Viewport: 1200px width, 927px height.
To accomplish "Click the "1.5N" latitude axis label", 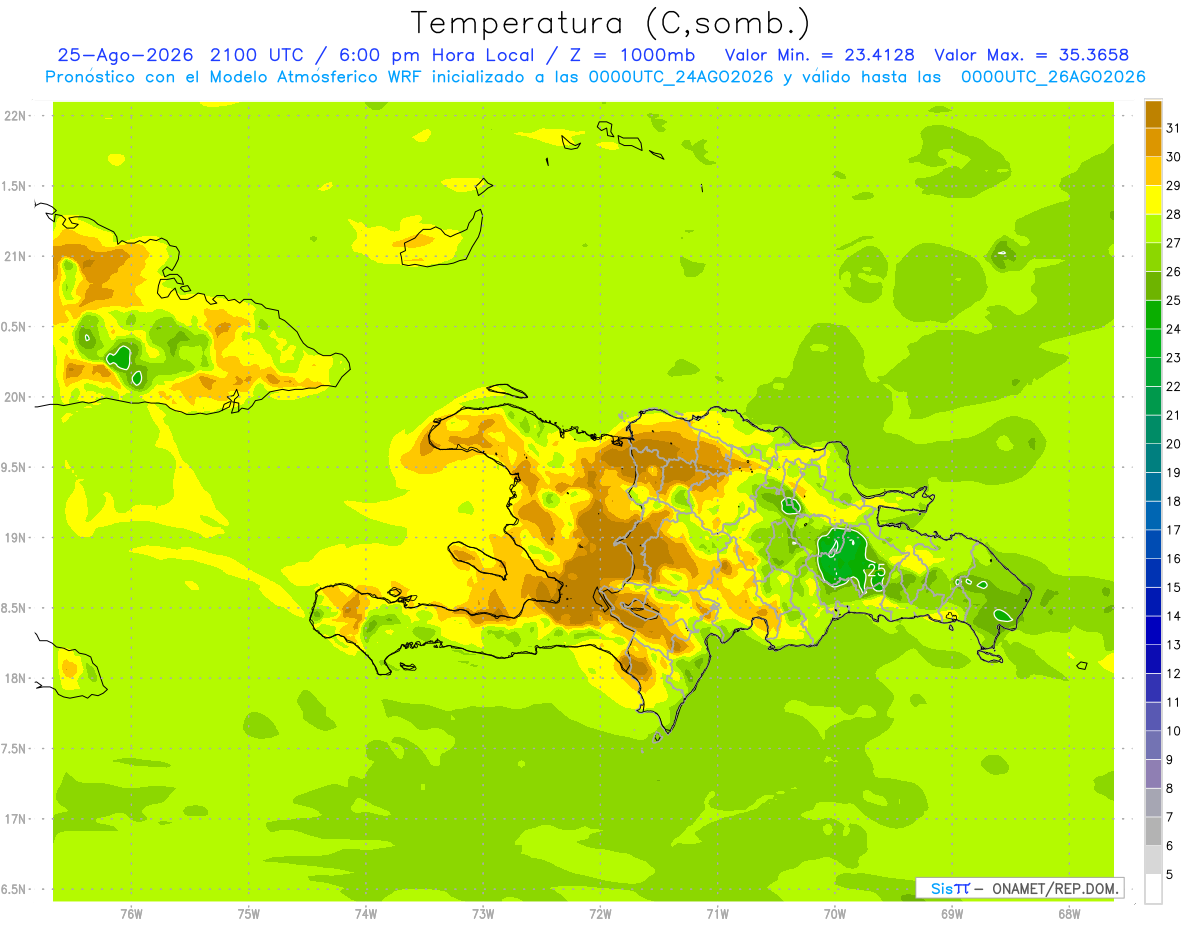I will pyautogui.click(x=15, y=186).
